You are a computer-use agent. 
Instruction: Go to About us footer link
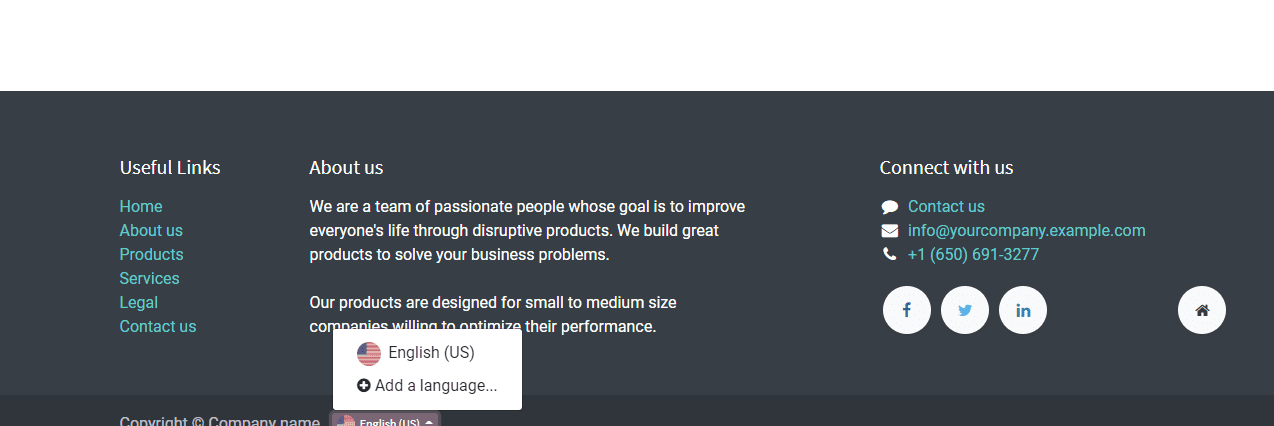point(151,231)
